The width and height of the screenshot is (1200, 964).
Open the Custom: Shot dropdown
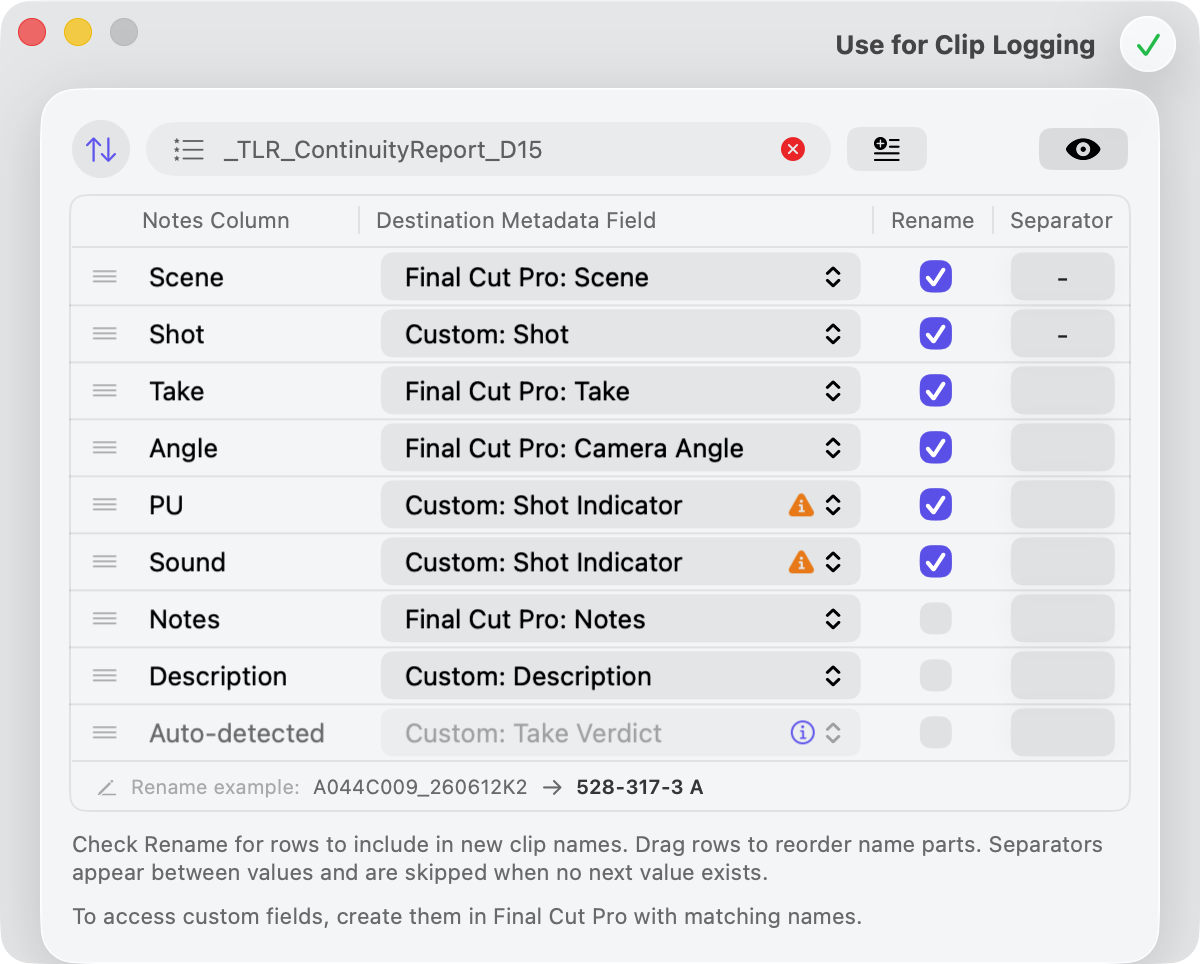620,334
